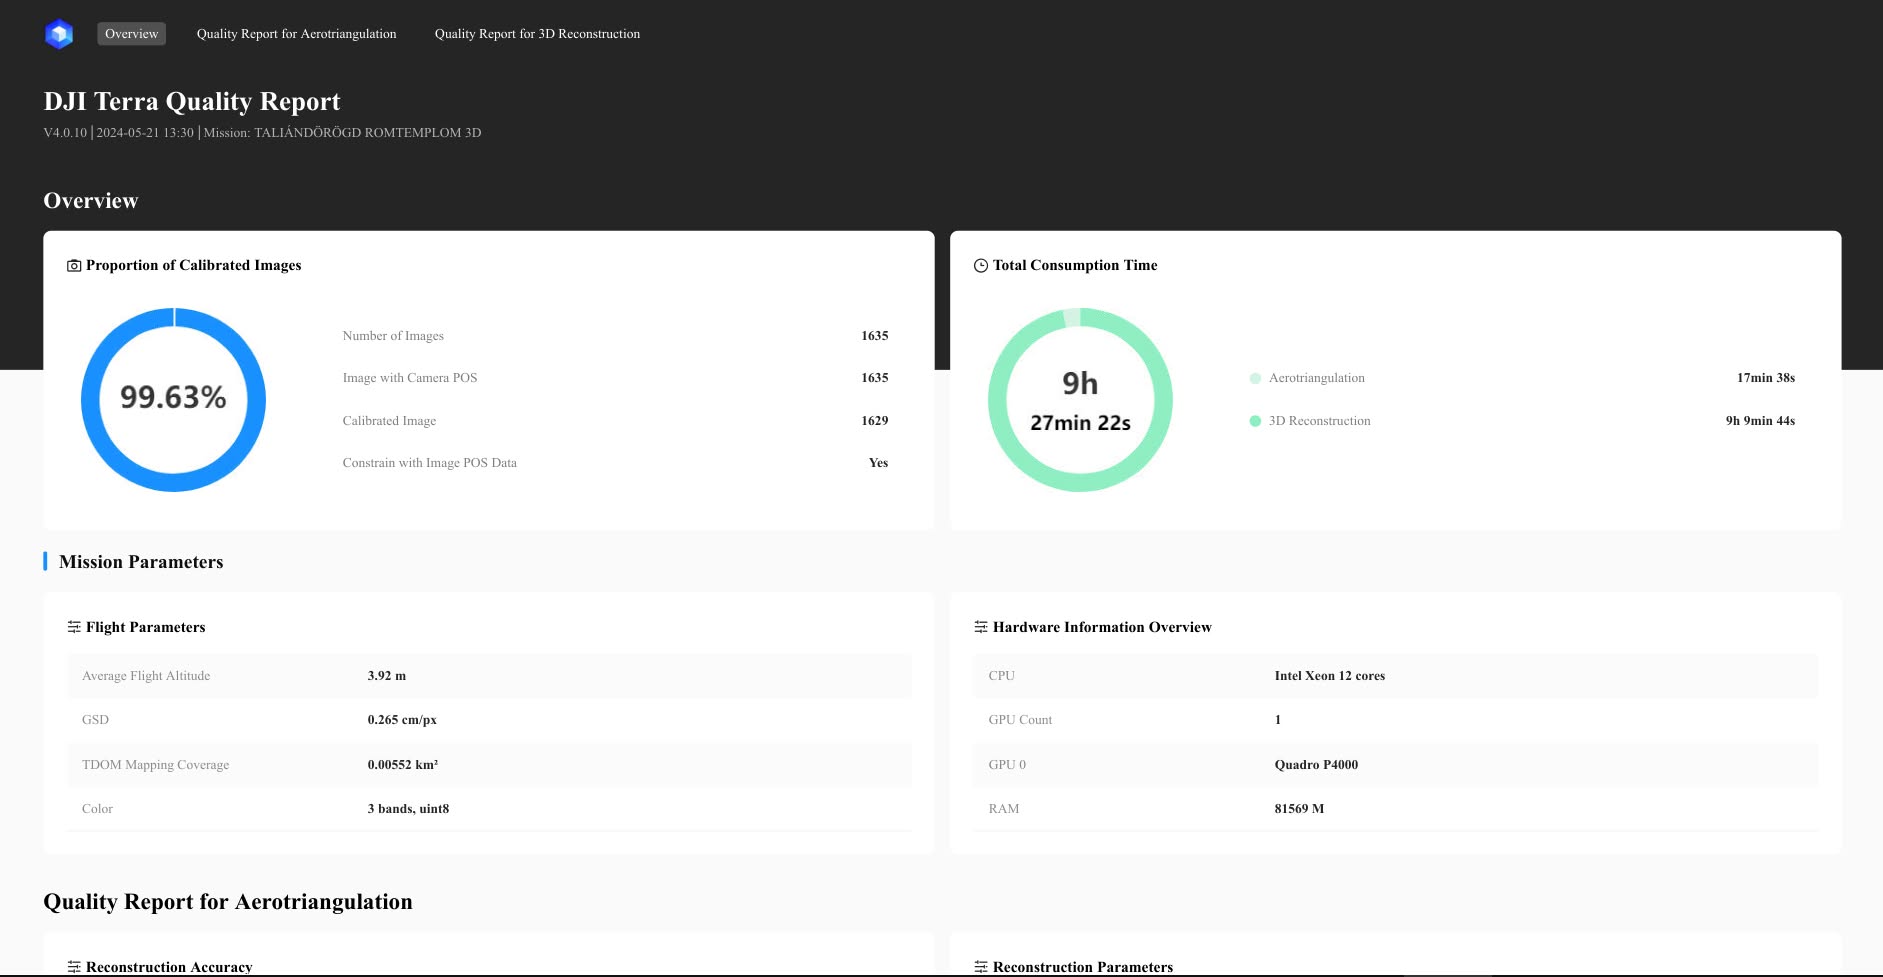Click the clock icon beside Total Consumption Time
This screenshot has height=977, width=1883.
click(981, 266)
